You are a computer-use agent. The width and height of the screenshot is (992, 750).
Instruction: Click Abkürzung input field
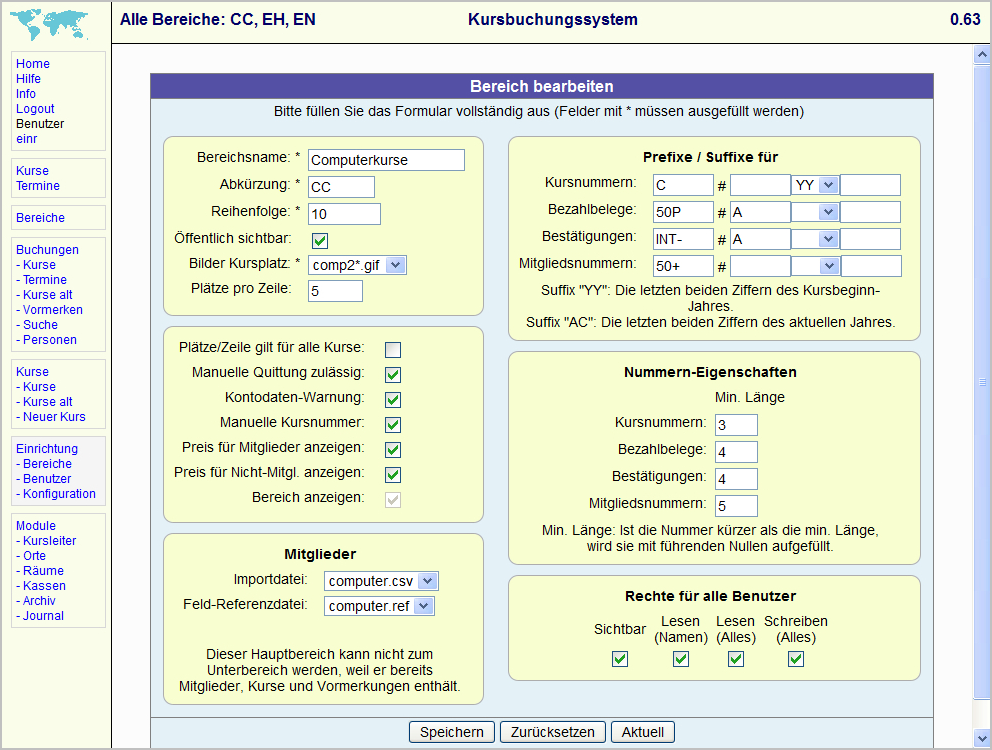[342, 187]
